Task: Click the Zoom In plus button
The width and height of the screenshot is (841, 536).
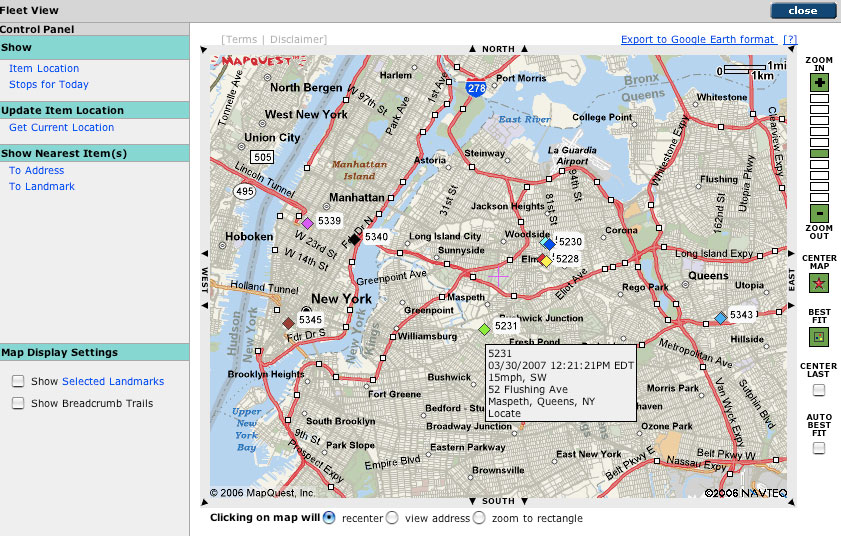Action: 819,83
